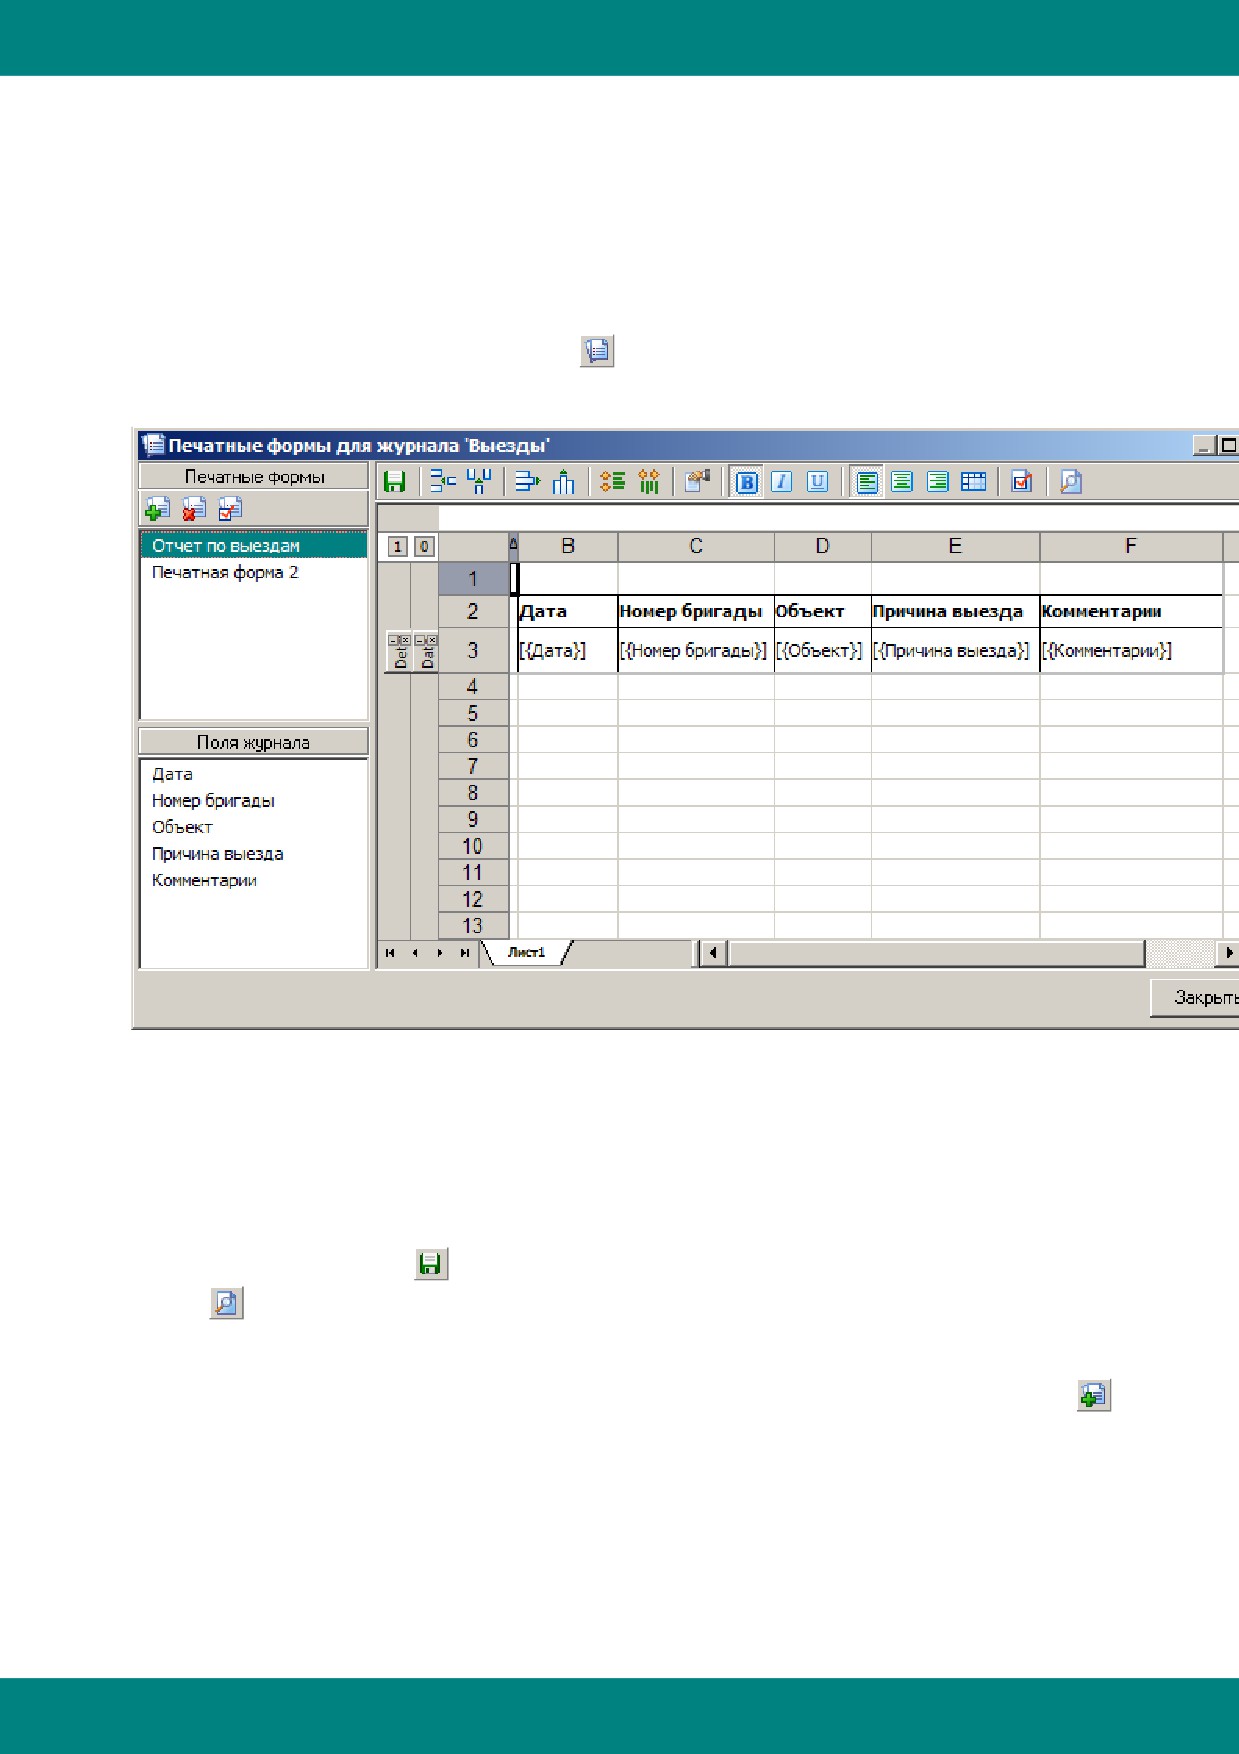1239x1754 pixels.
Task: Click the '[{Комментарии}]' template cell
Action: pos(1131,650)
